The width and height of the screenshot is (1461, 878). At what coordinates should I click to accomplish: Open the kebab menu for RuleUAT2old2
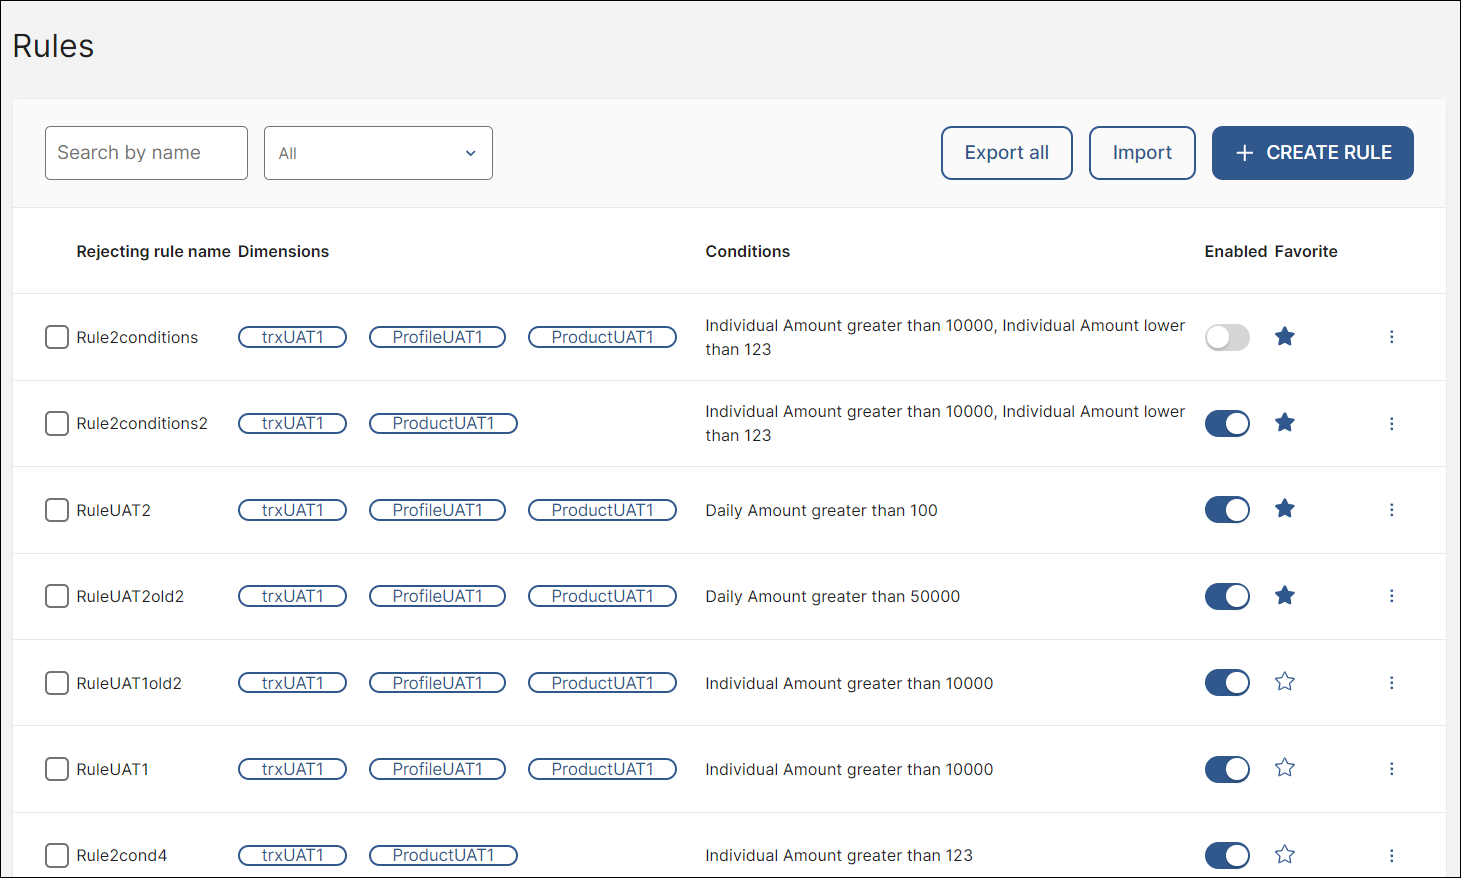click(x=1391, y=596)
